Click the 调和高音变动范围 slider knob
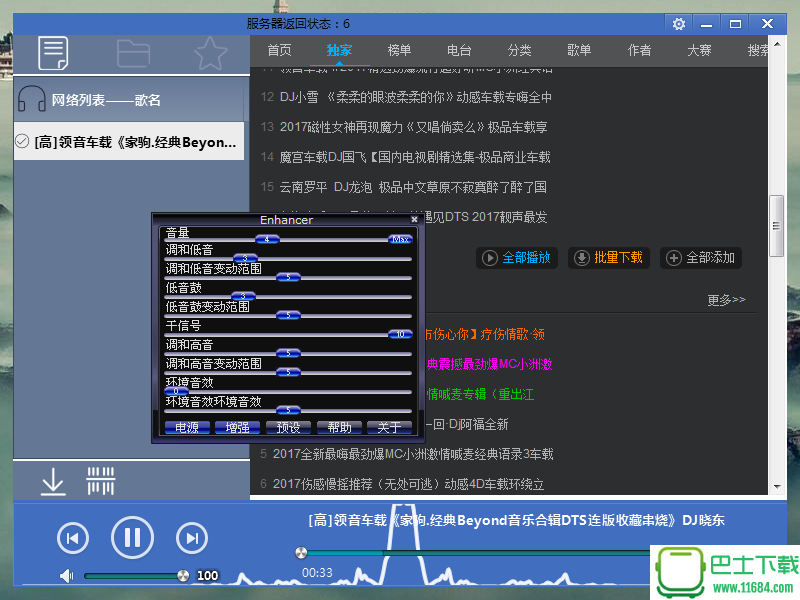 [288, 372]
